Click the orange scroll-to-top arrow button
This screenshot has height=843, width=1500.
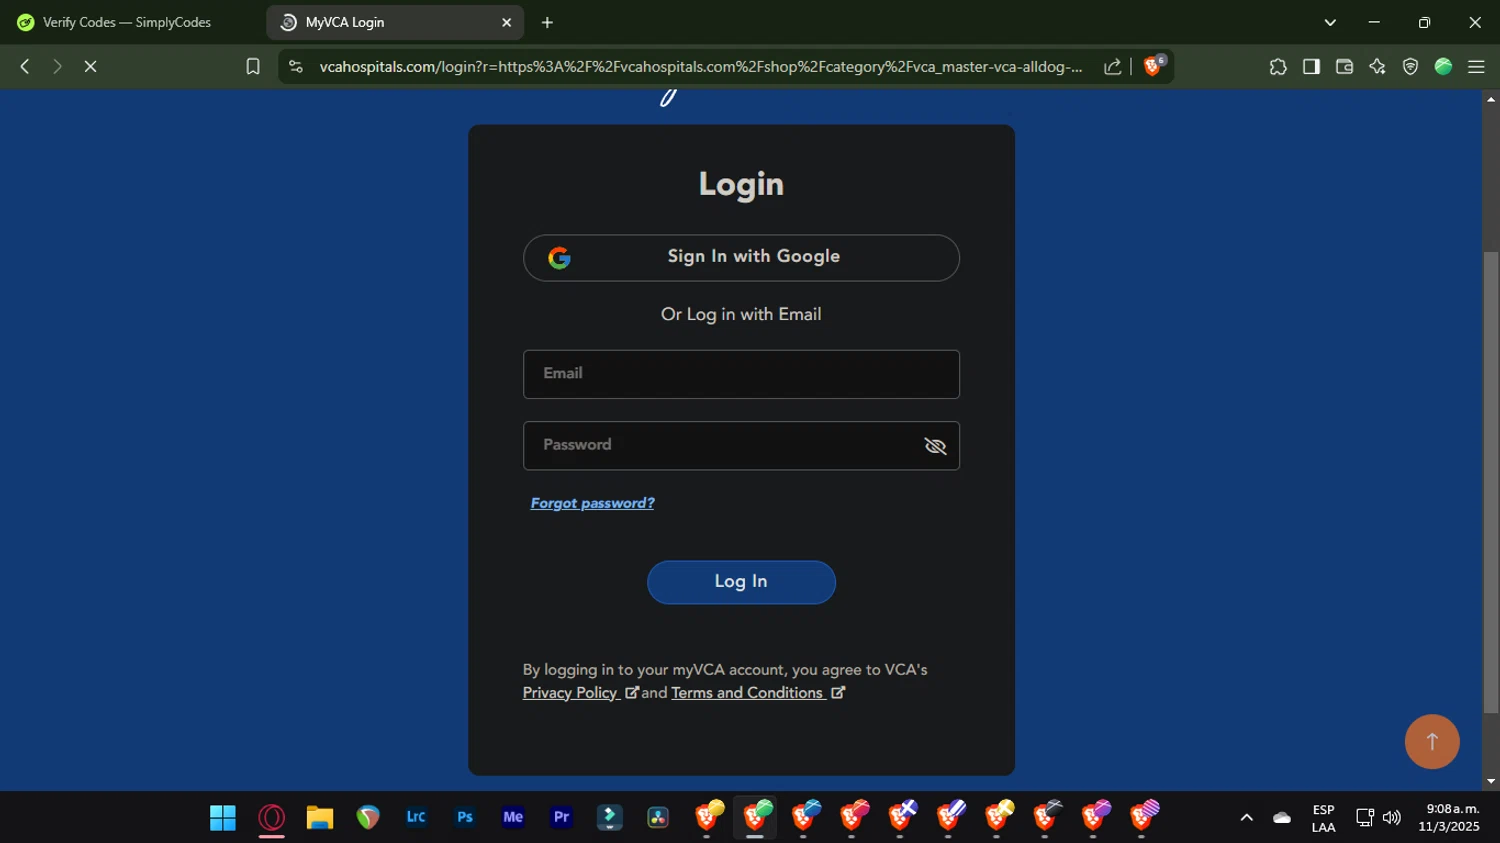pyautogui.click(x=1432, y=741)
